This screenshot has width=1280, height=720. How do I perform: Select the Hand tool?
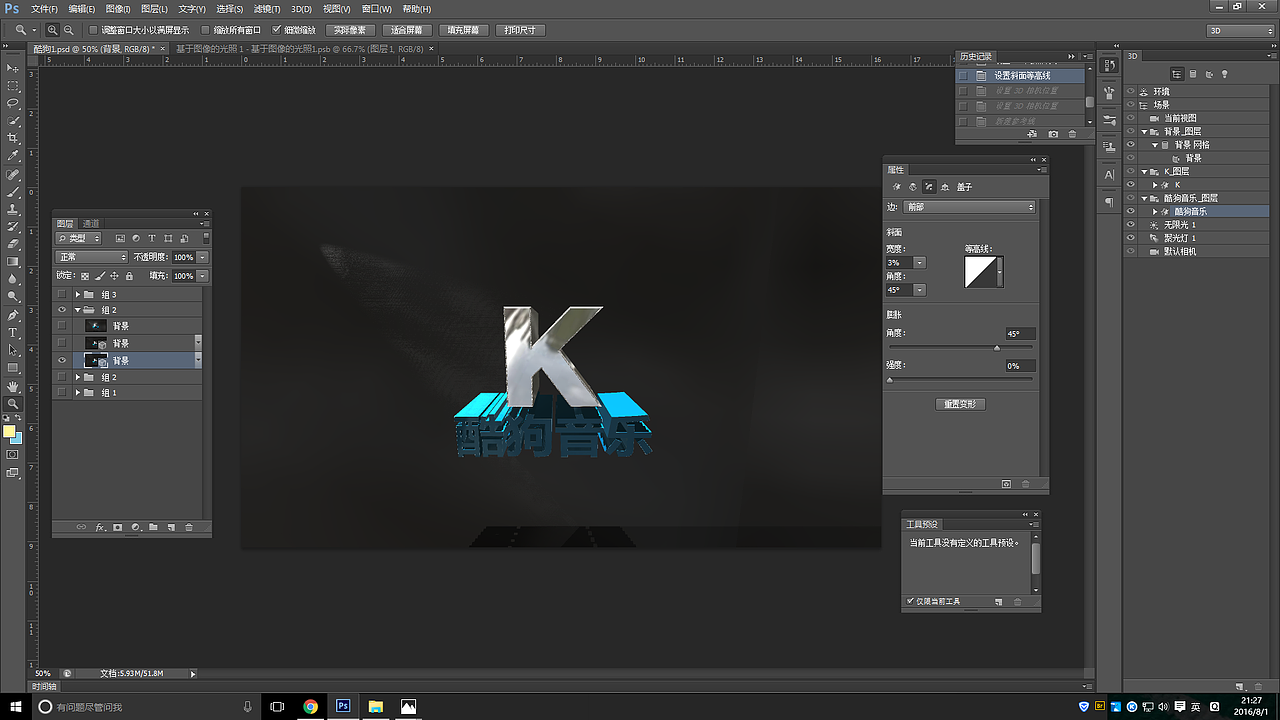[x=13, y=386]
